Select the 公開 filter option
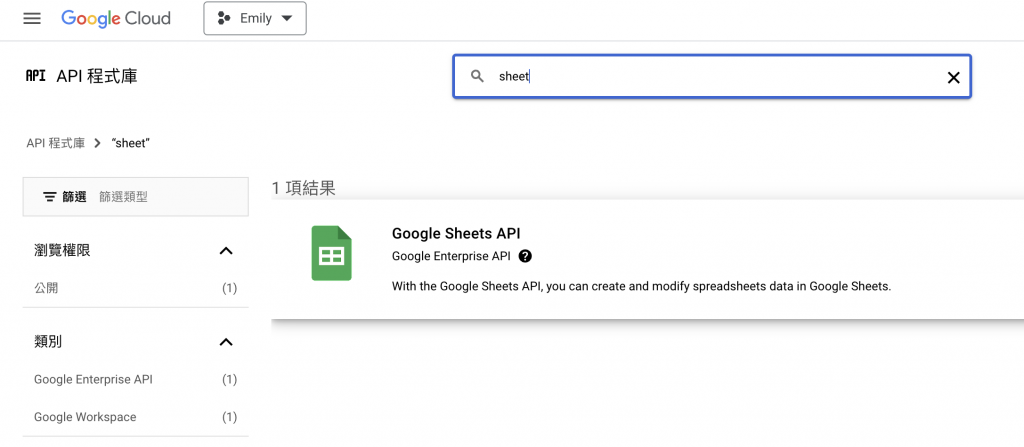Viewport: 1024px width, 447px height. point(46,288)
